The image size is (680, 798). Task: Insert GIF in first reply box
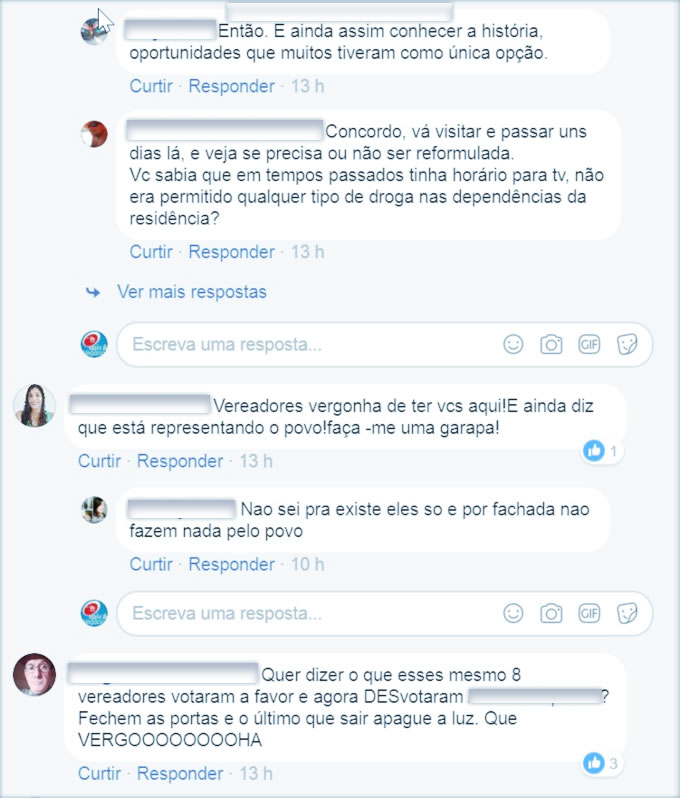point(589,345)
